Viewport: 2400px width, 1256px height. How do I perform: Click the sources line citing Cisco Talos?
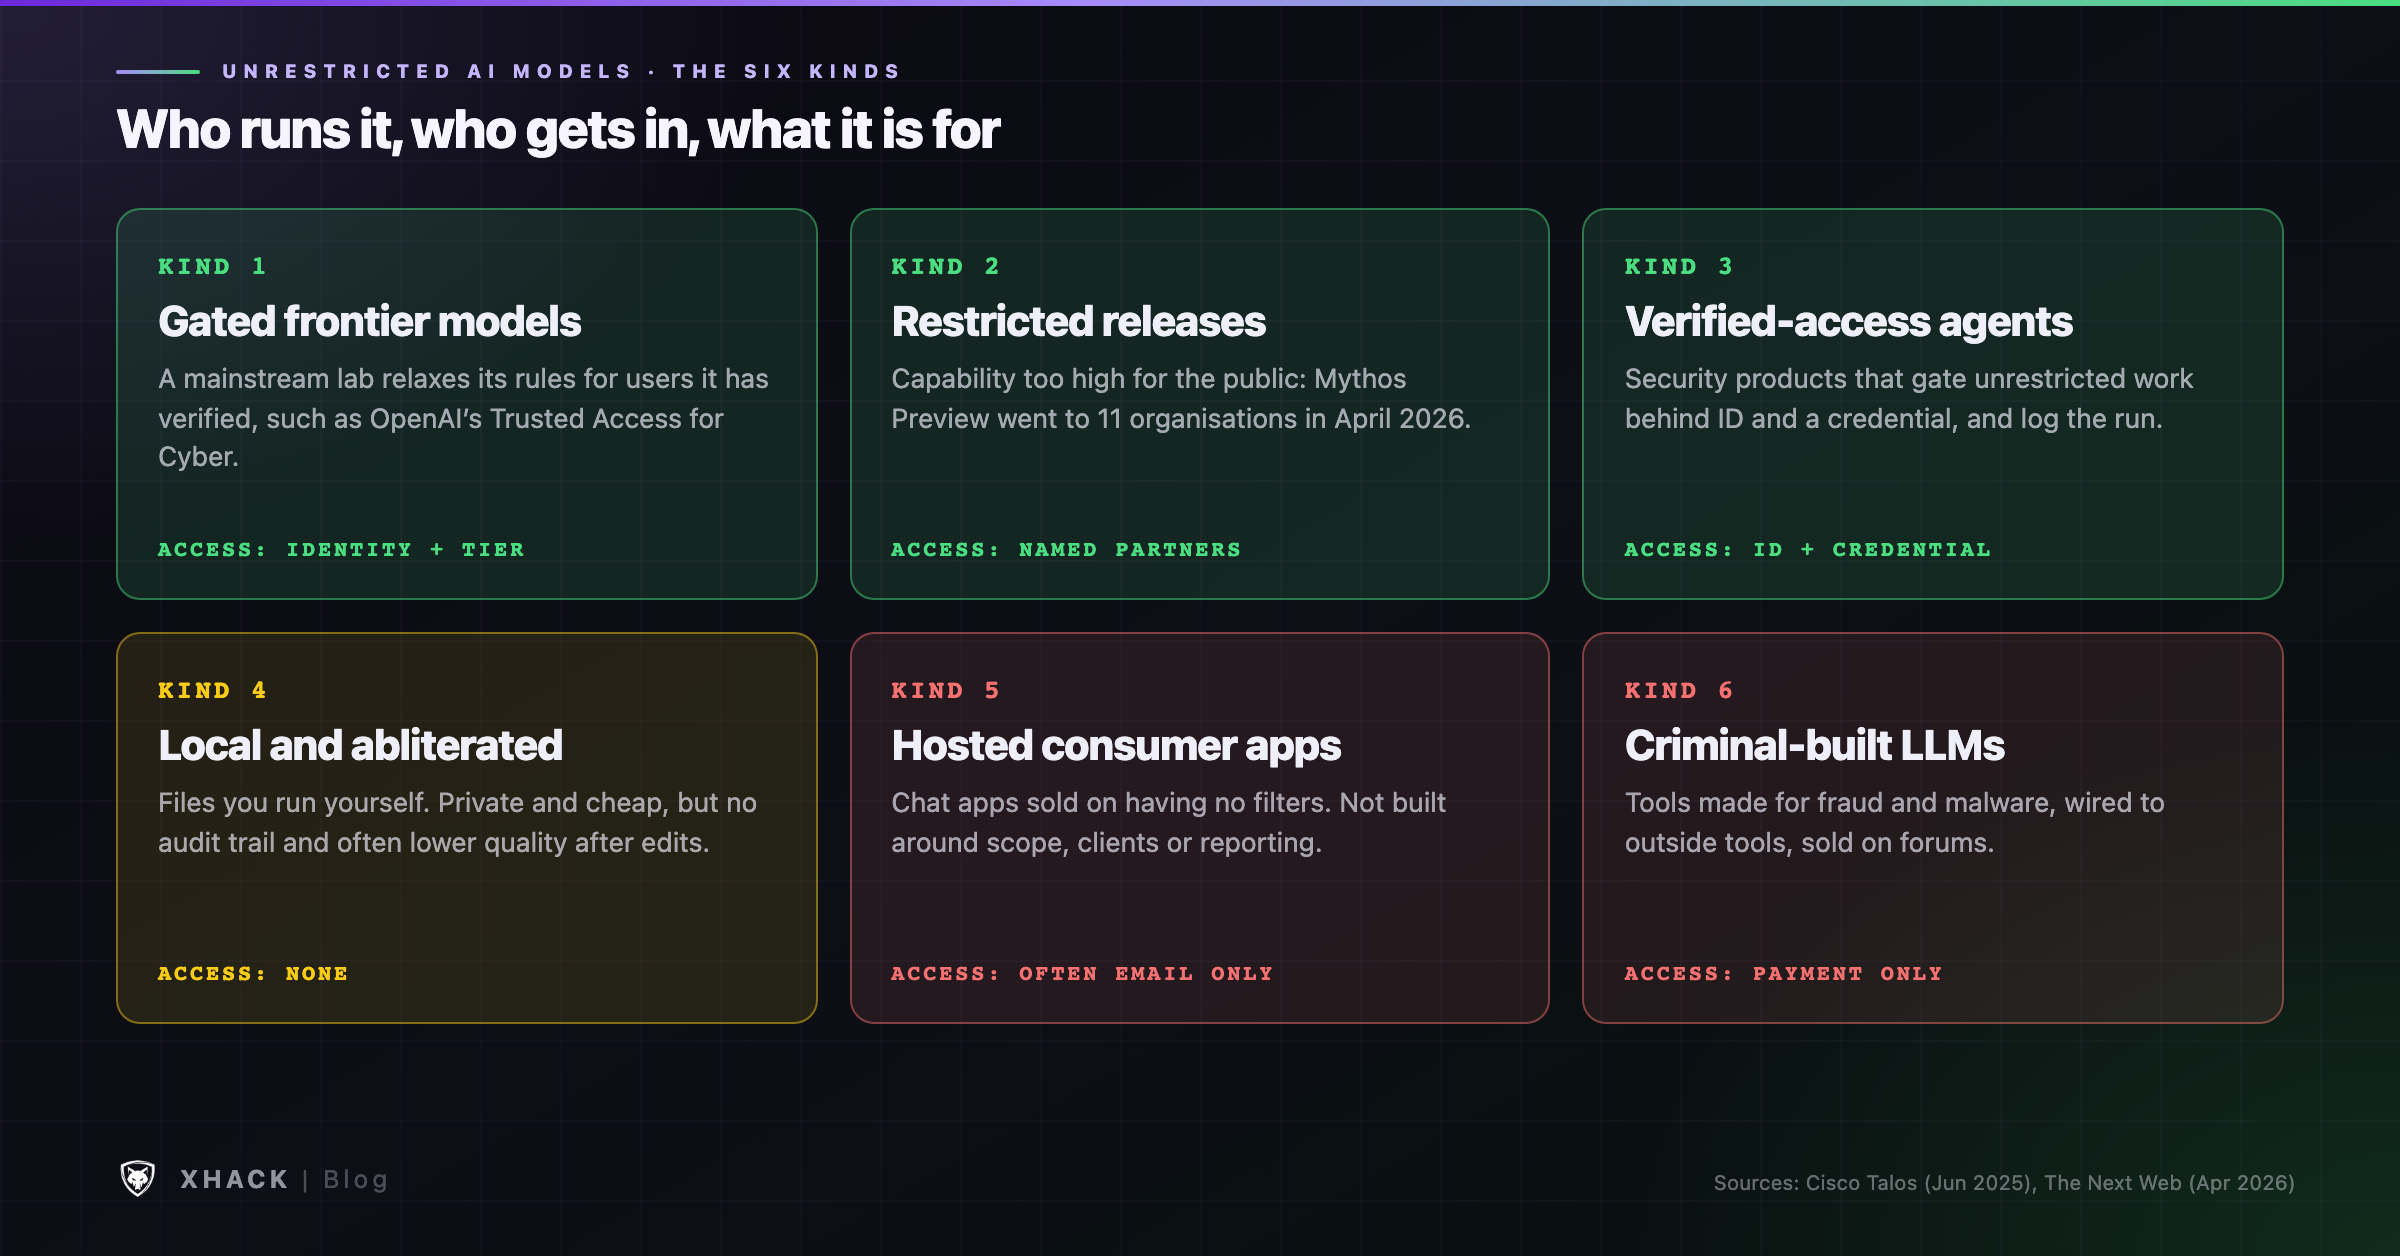click(2004, 1183)
